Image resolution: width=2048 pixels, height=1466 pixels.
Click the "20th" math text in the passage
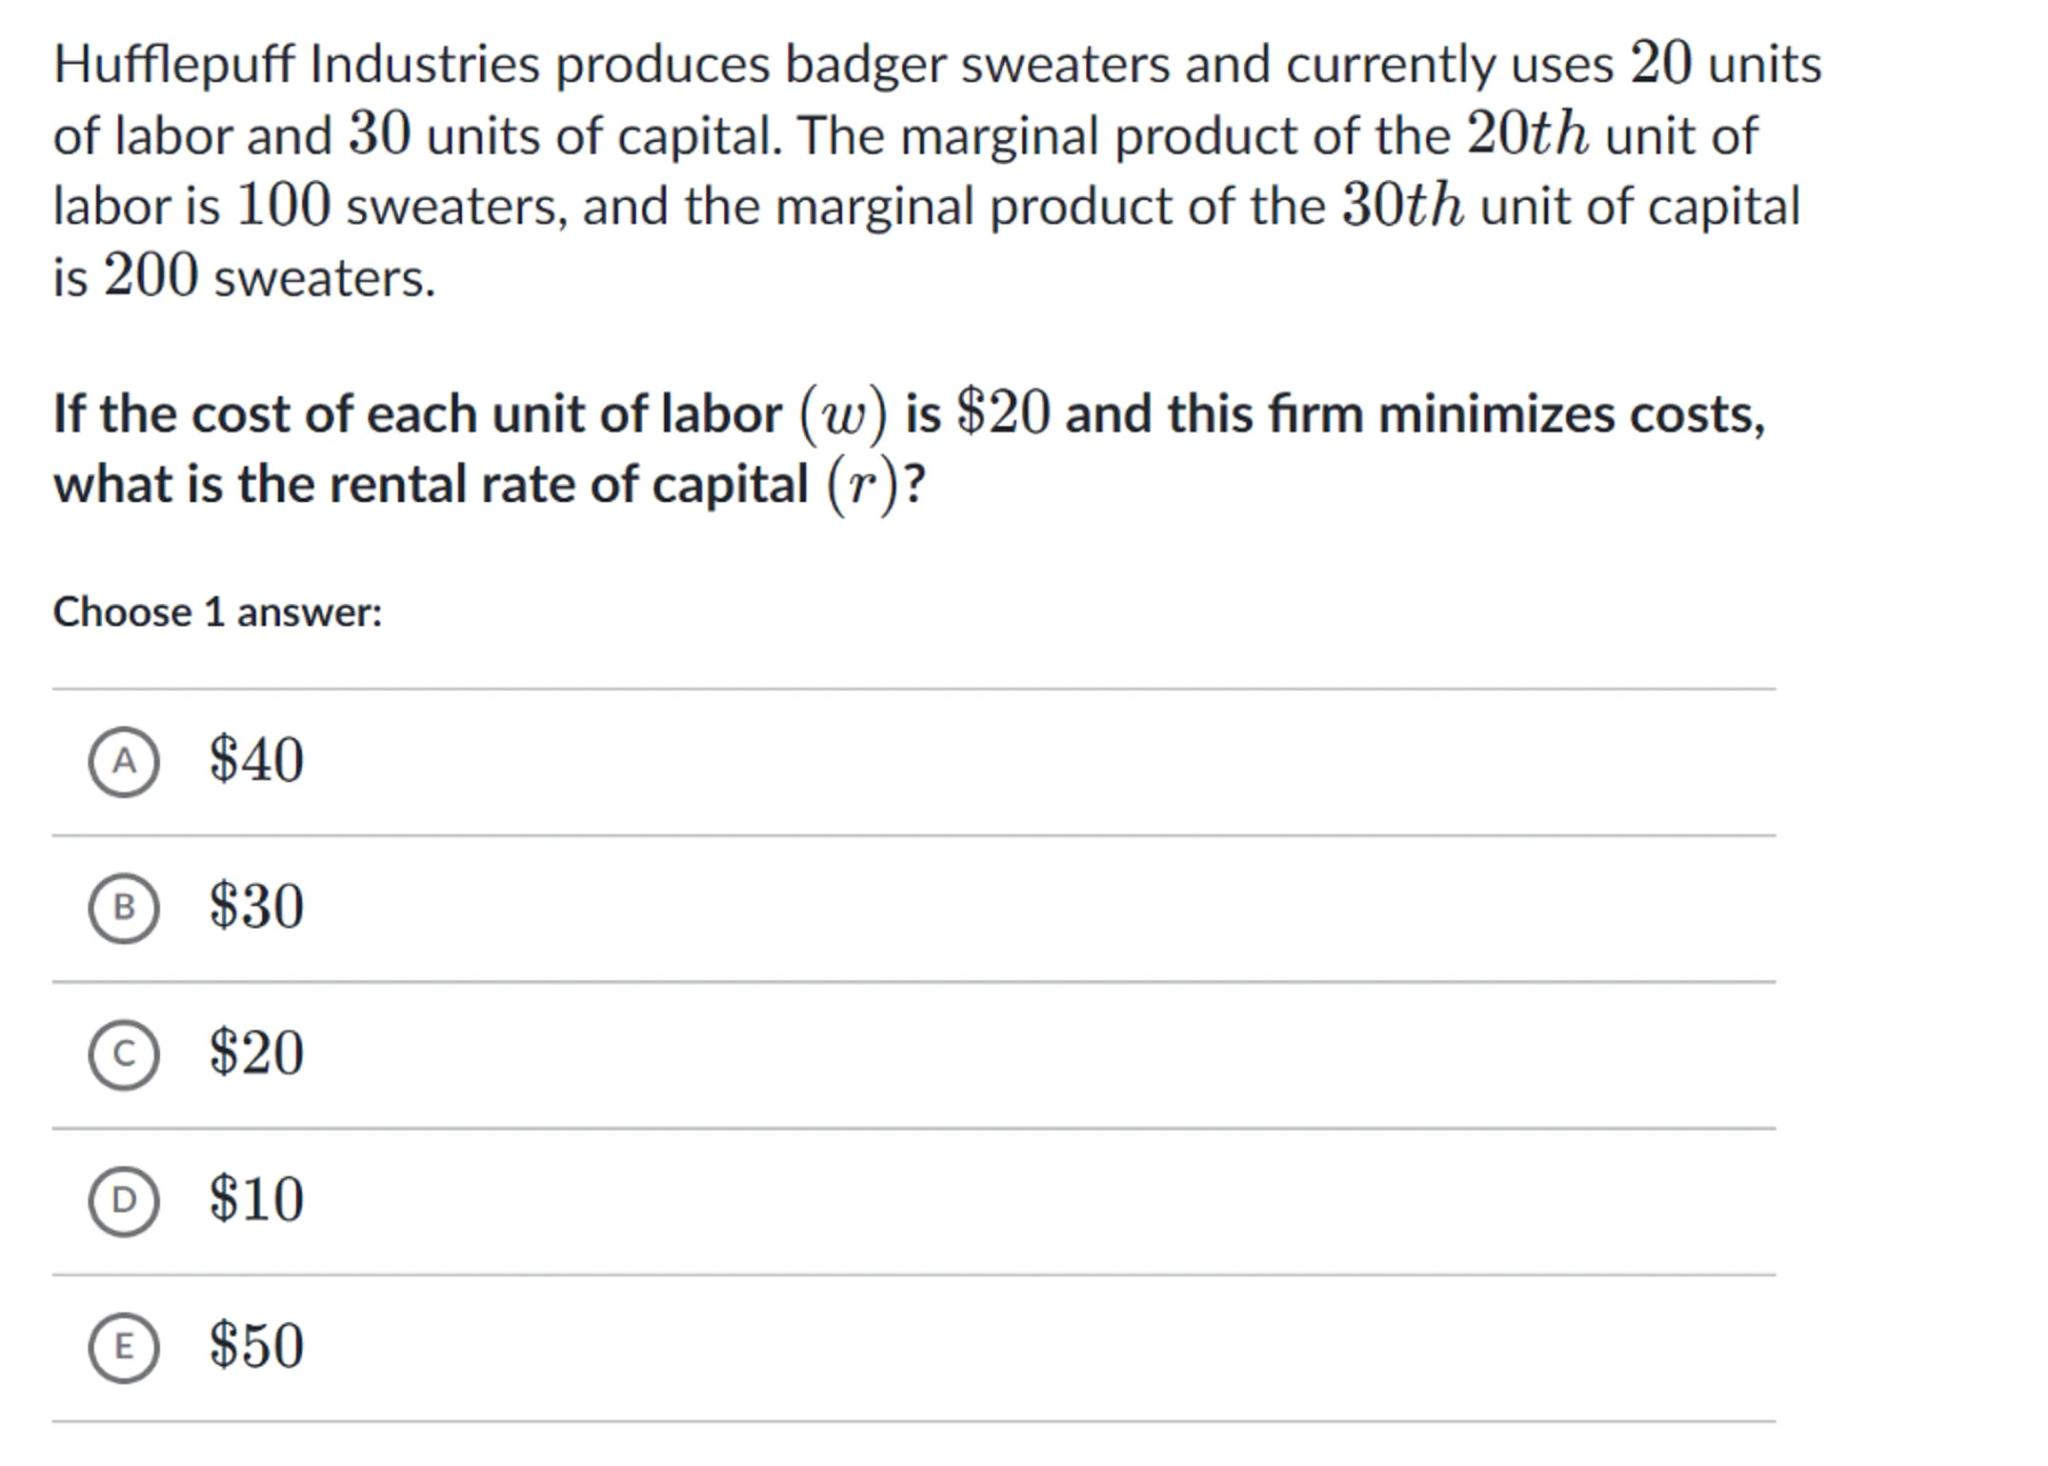tap(1527, 135)
